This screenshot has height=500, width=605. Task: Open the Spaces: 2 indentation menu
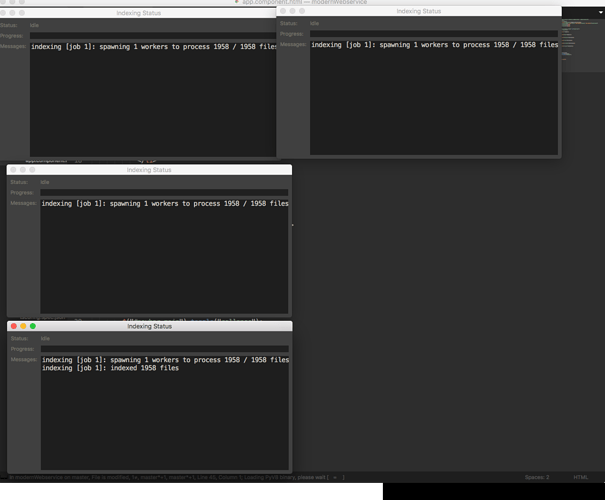click(534, 478)
